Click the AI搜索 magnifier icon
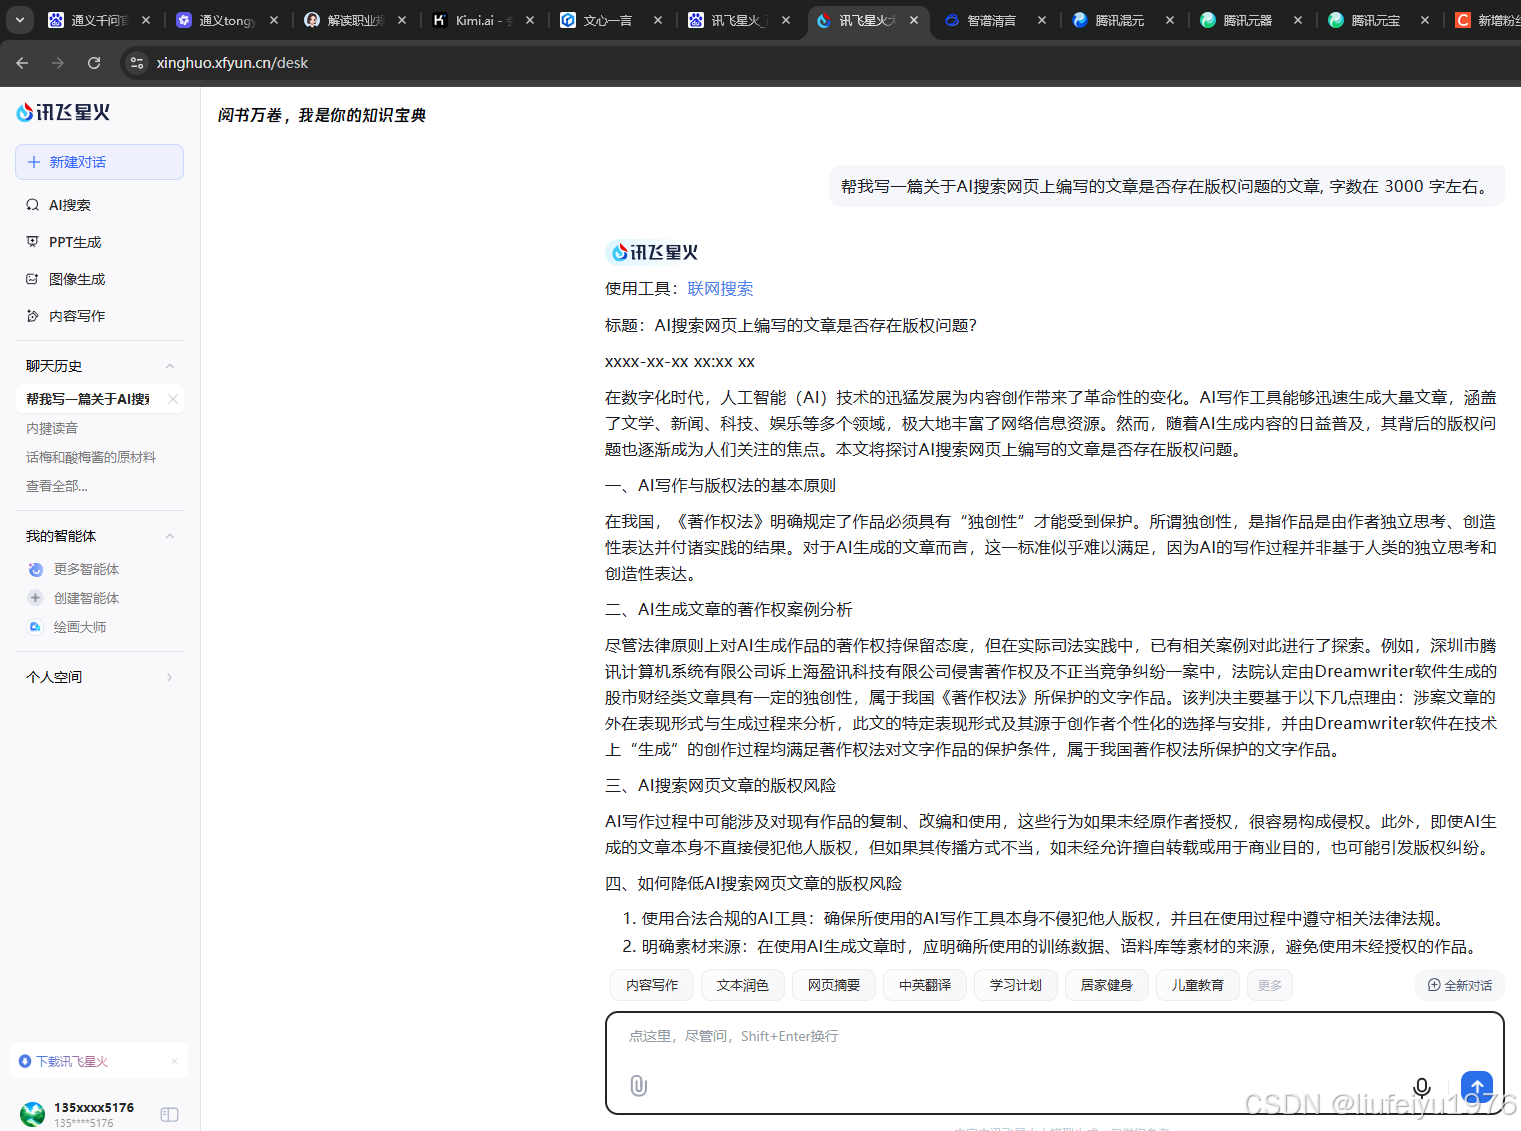This screenshot has height=1131, width=1521. coord(32,205)
